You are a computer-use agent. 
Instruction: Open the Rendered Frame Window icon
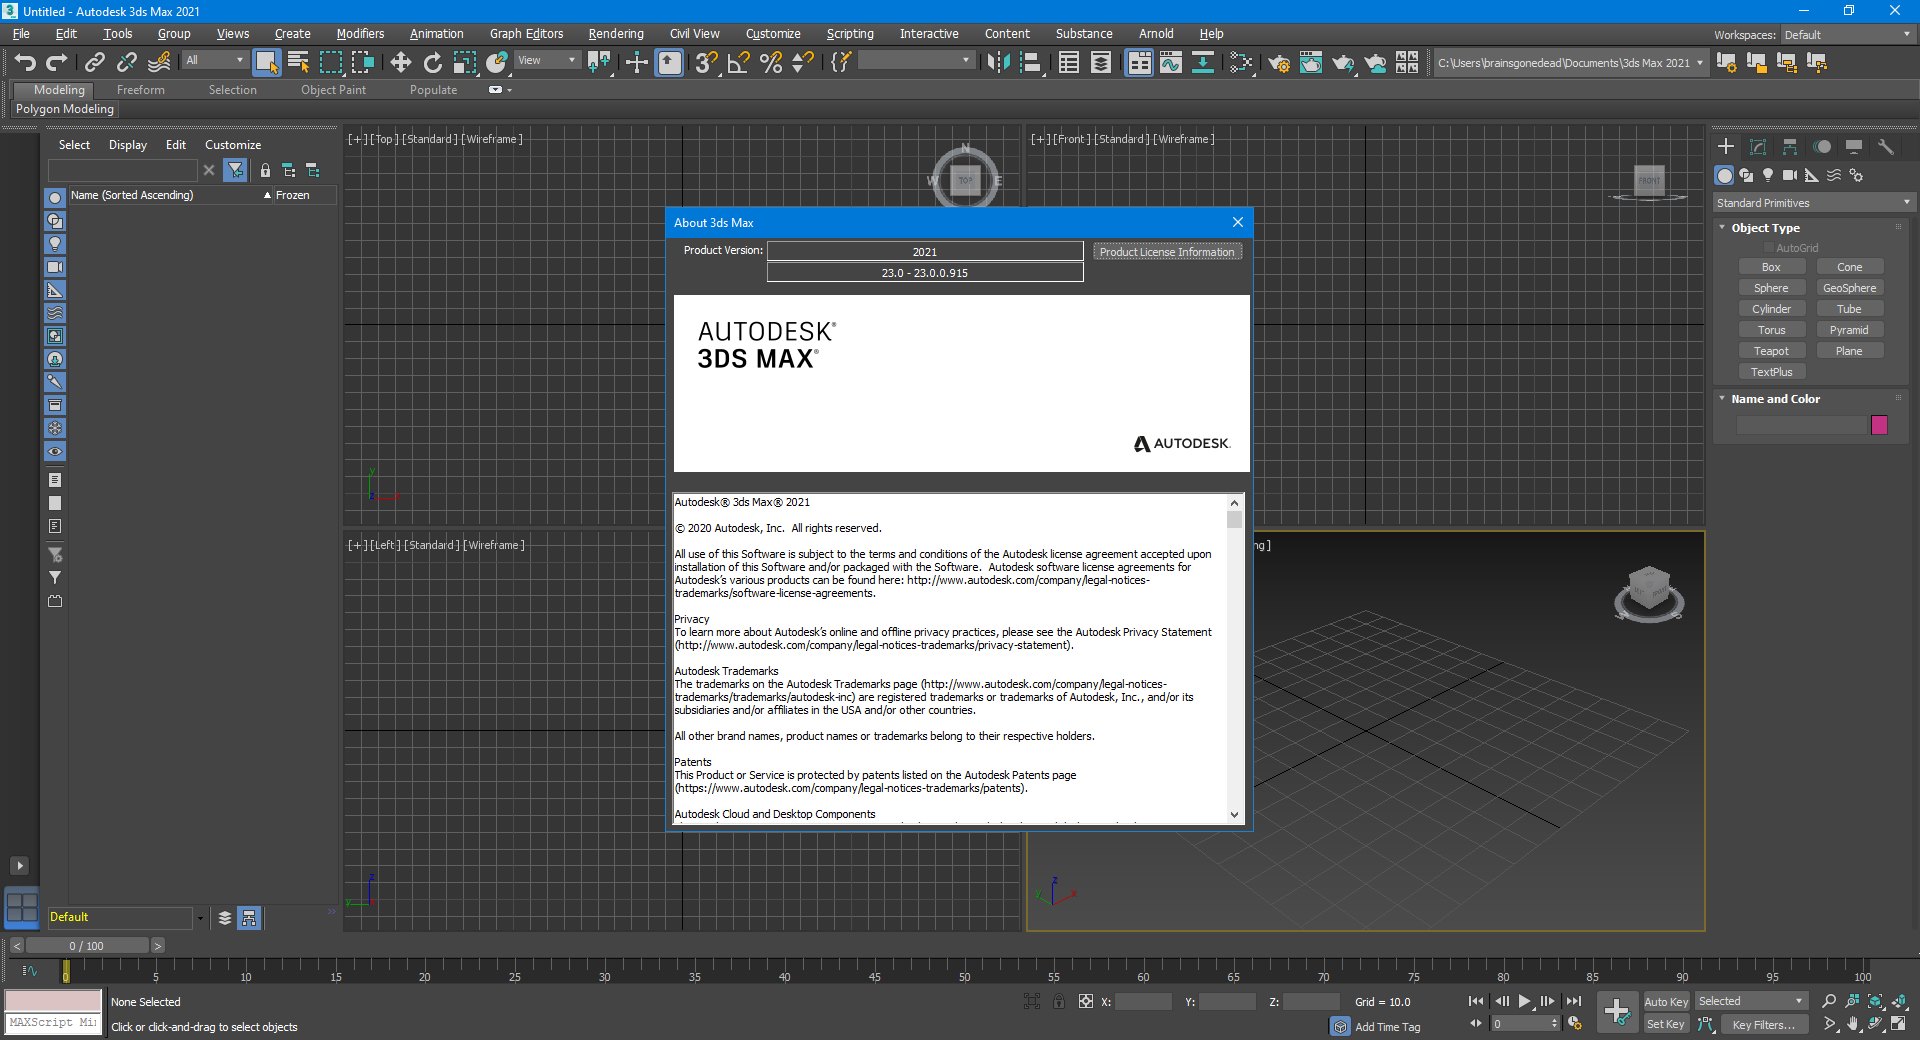(x=1311, y=63)
